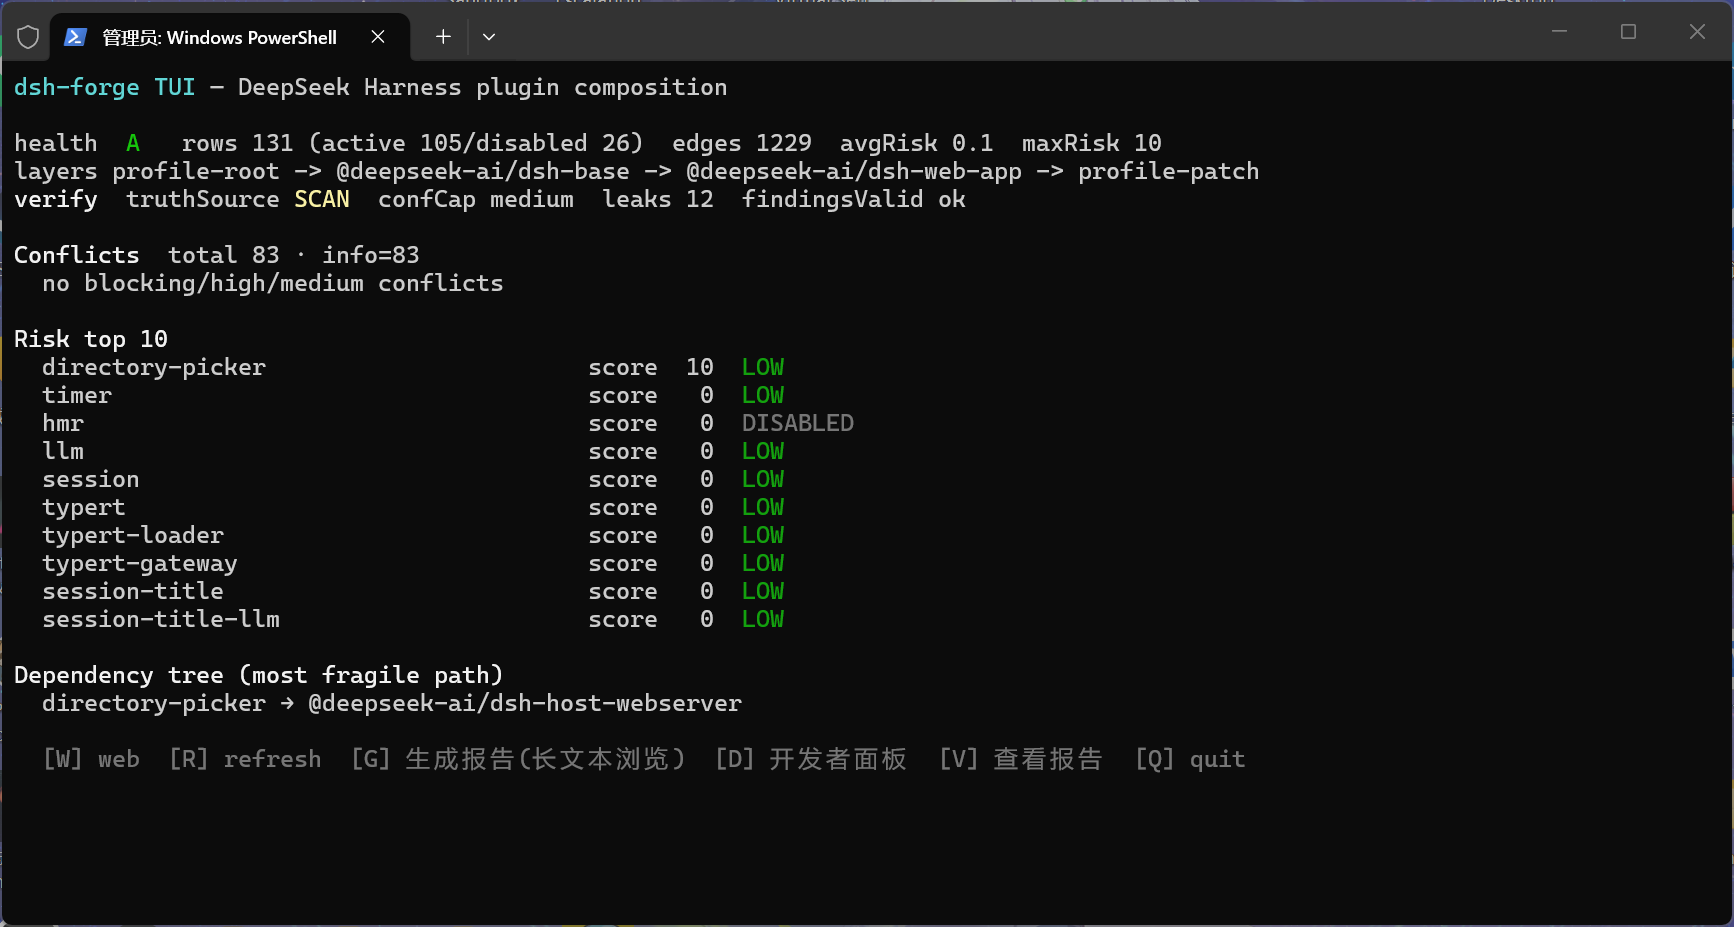Click the Risk top 10 heading

click(x=91, y=339)
